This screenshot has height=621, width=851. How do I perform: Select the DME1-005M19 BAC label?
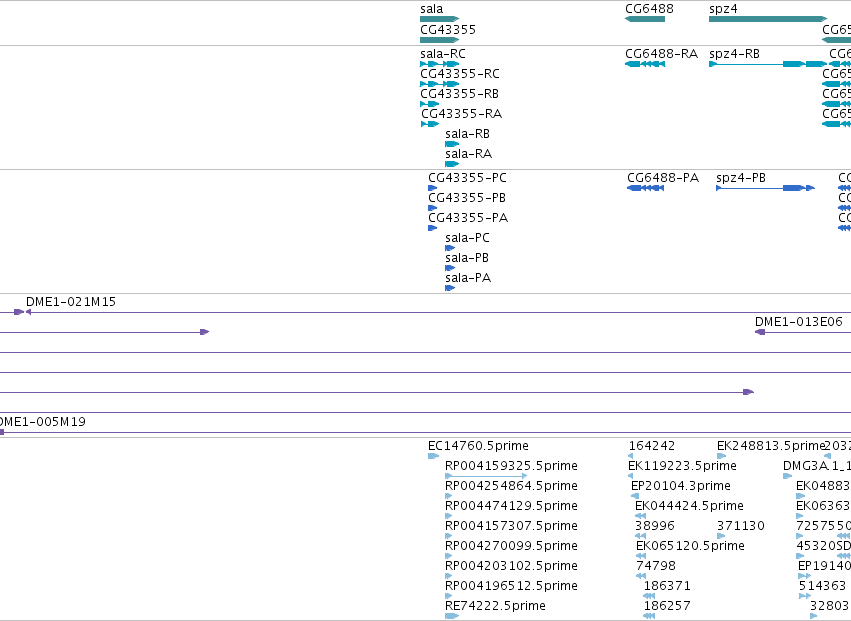[42, 422]
